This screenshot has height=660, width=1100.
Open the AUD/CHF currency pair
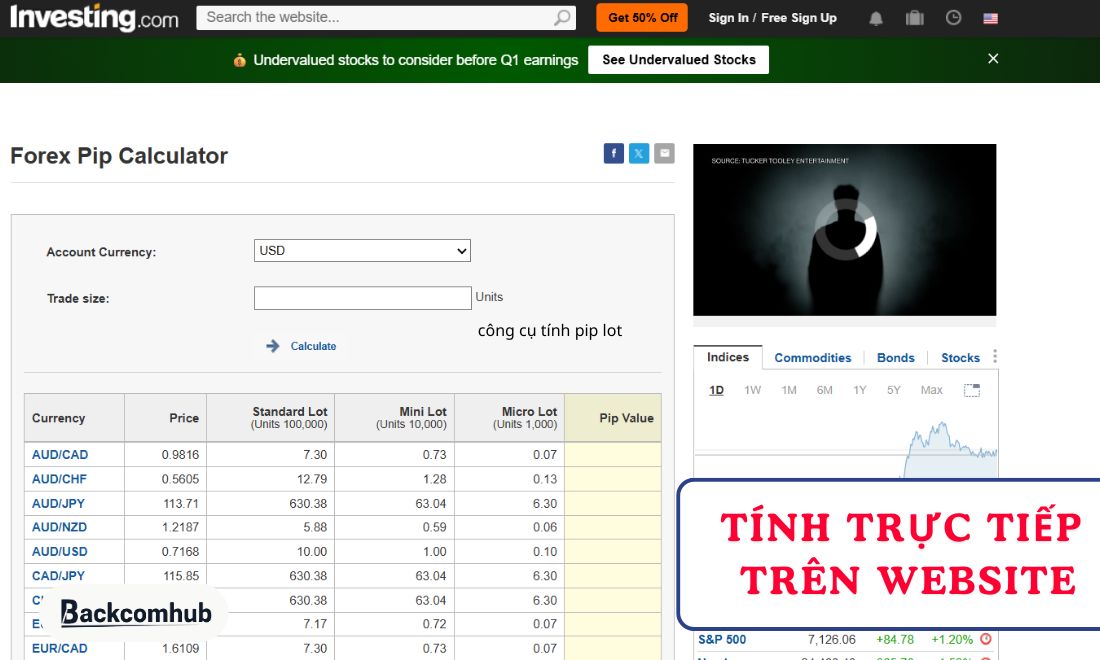pos(59,479)
